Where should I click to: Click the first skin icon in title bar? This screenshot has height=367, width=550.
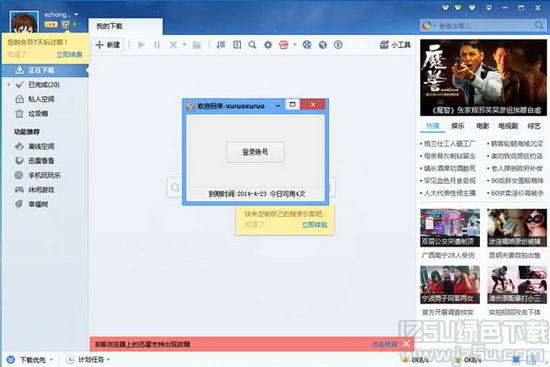[x=445, y=7]
